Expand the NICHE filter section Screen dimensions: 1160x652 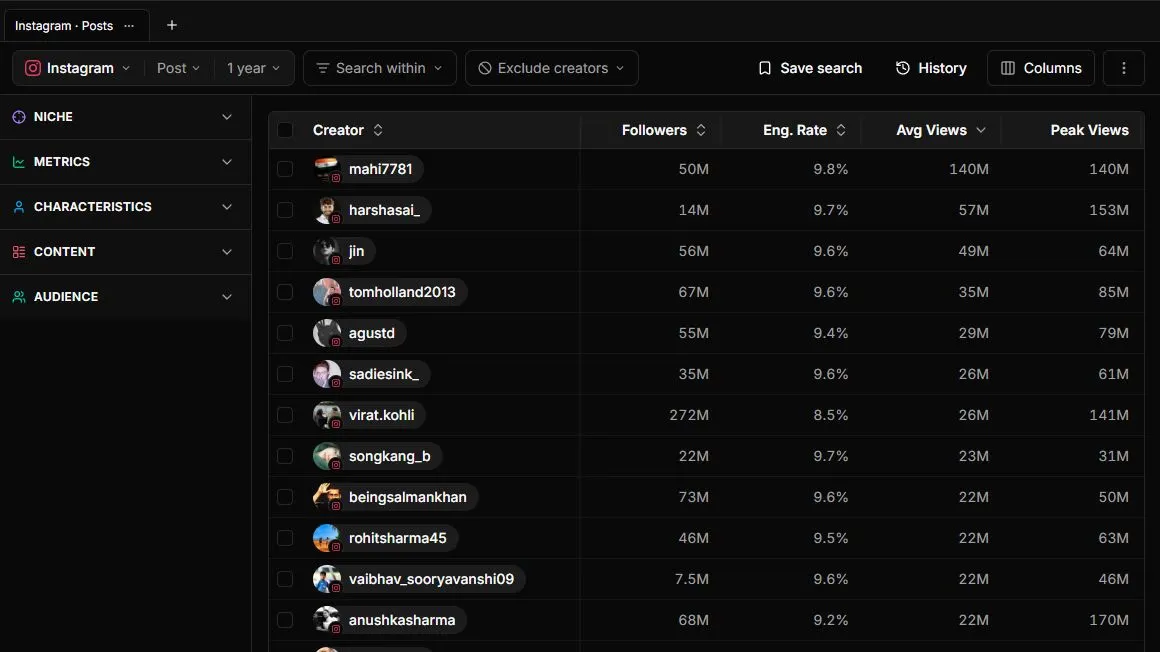click(125, 117)
